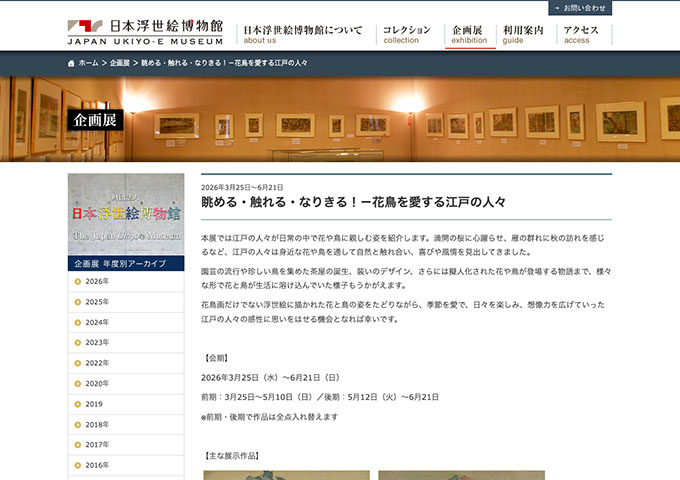Click the 【主な展示作品】 heading
Image resolution: width=680 pixels, height=480 pixels.
pyautogui.click(x=232, y=456)
